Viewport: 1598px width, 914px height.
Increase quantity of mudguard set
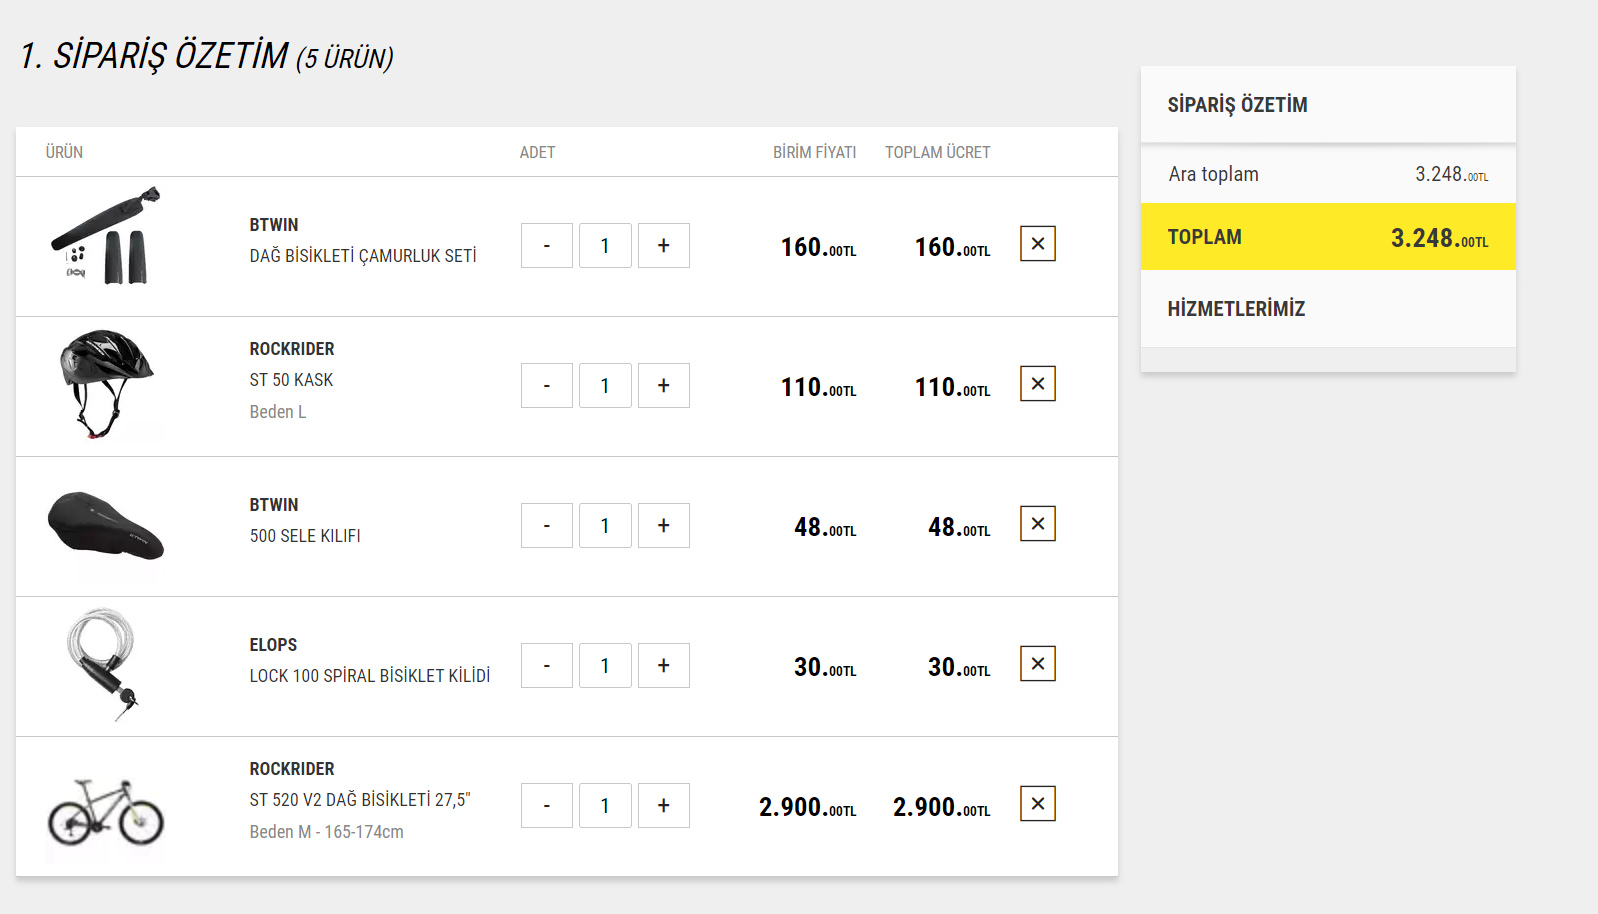tap(663, 246)
